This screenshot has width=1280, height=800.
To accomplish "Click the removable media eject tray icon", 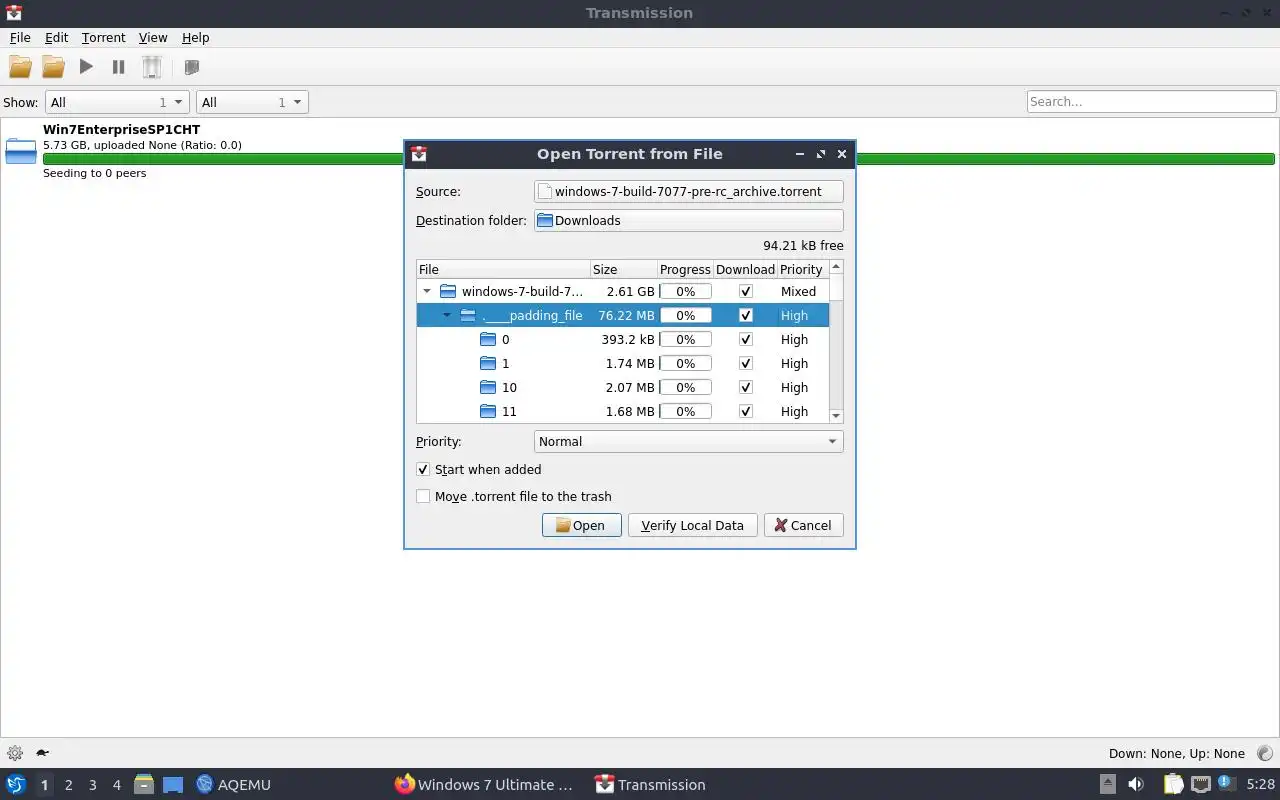I will tap(1108, 784).
